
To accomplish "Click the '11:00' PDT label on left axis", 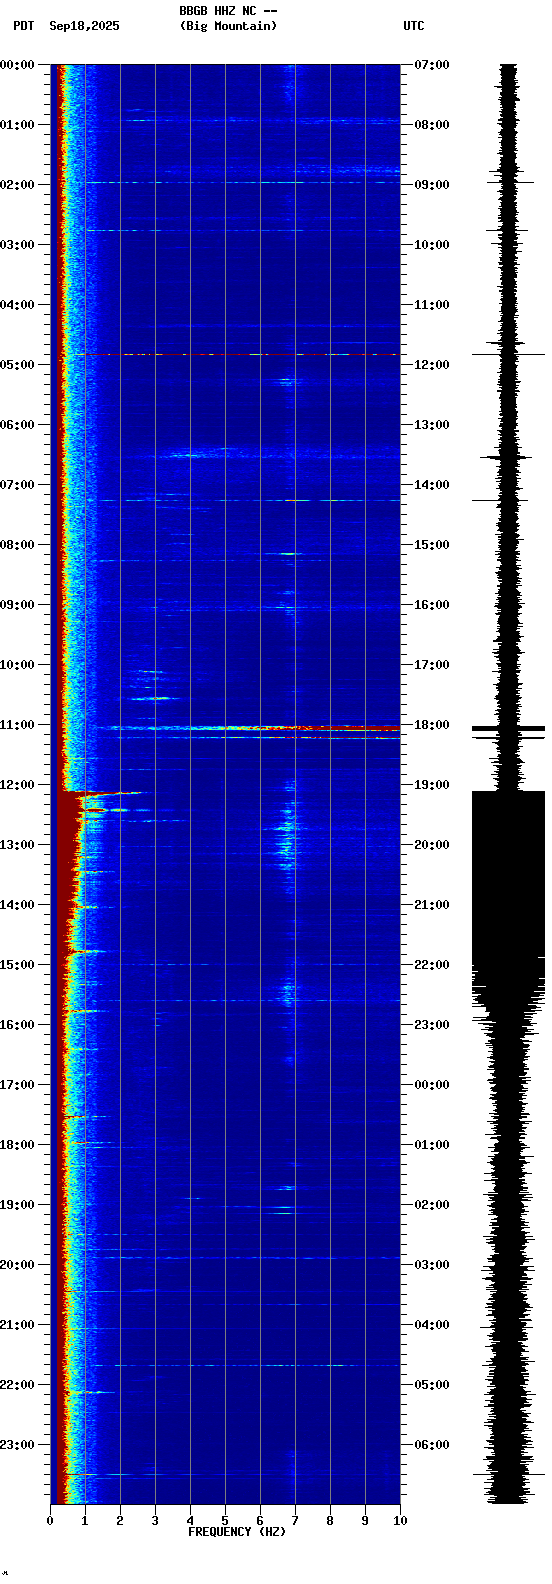I will 16,725.
